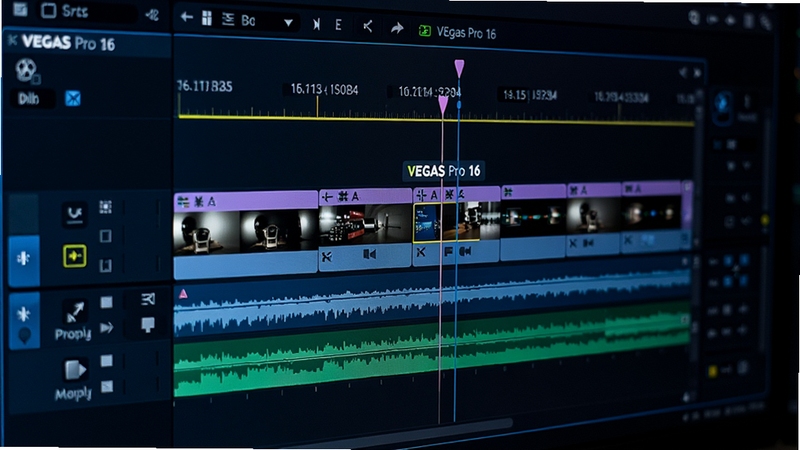
Task: Expand the Bc dropdown arrow
Action: [x=288, y=23]
